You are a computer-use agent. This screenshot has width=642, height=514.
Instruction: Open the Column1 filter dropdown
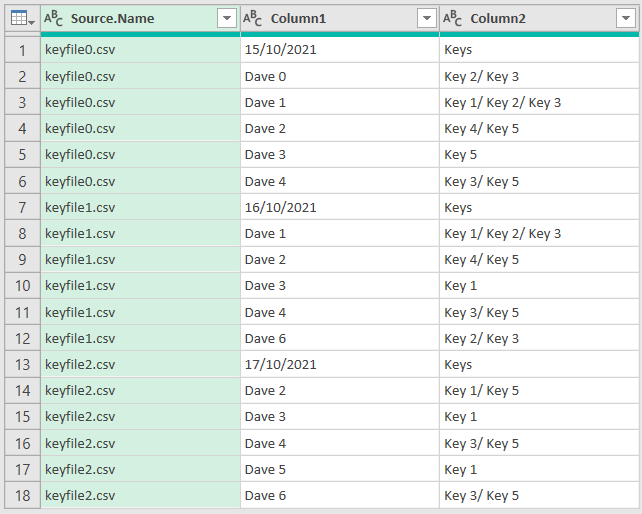click(427, 18)
